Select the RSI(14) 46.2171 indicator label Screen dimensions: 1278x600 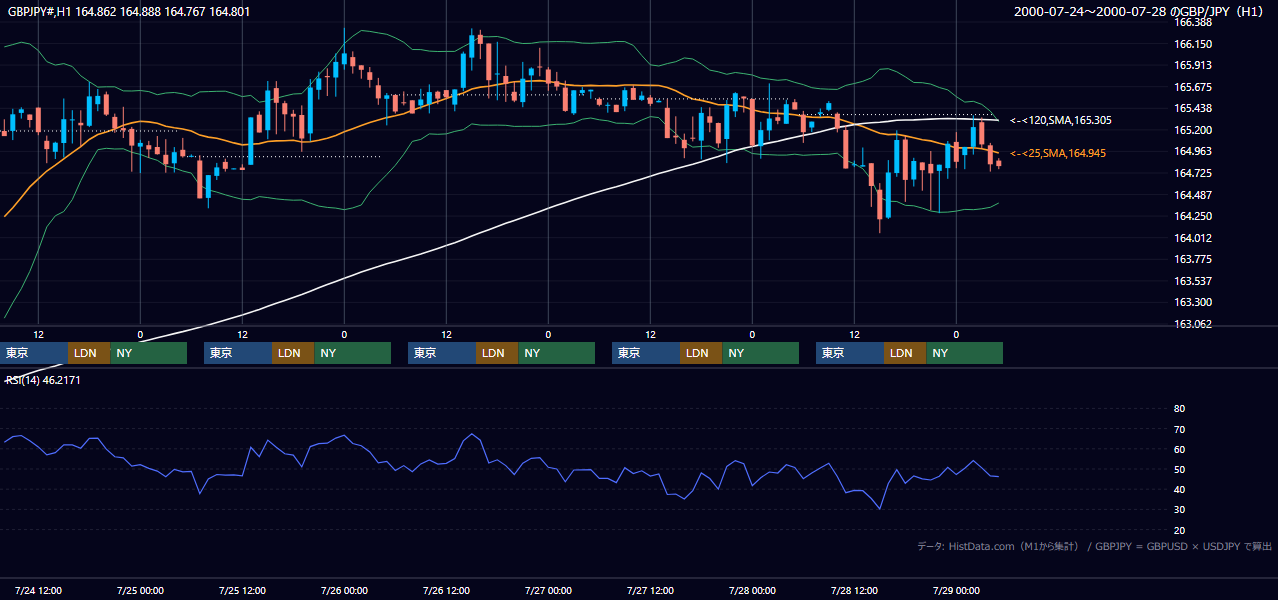(43, 380)
